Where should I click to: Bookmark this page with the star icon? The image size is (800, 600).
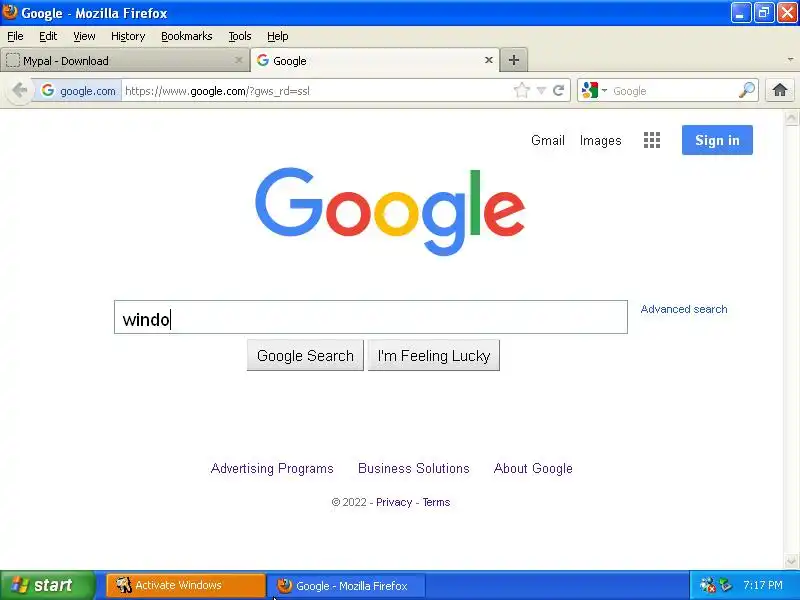tap(521, 91)
